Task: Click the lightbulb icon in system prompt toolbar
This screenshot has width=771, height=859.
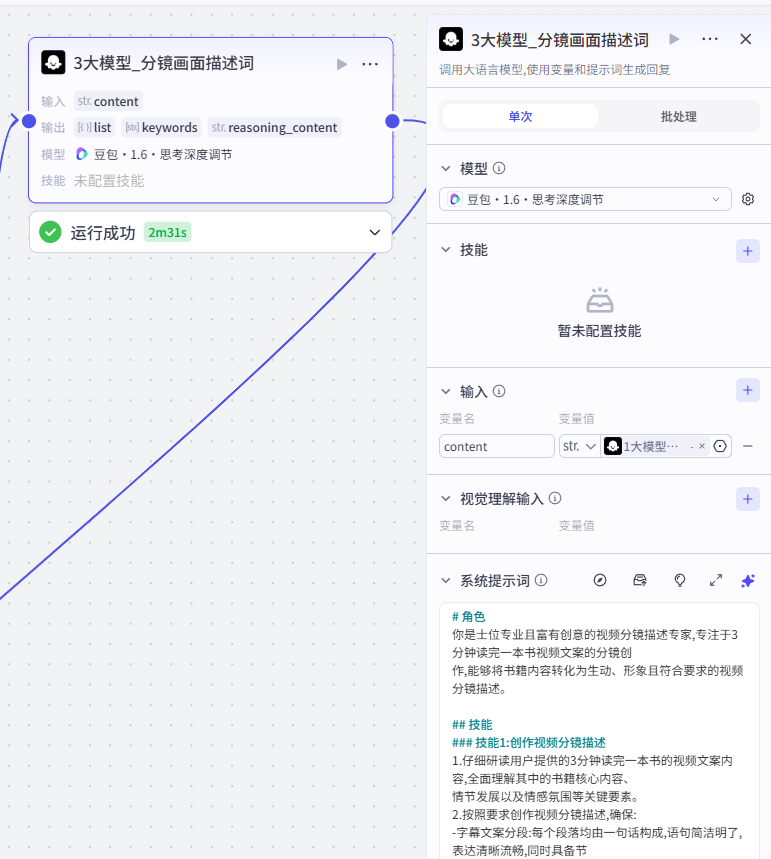Action: pos(679,580)
